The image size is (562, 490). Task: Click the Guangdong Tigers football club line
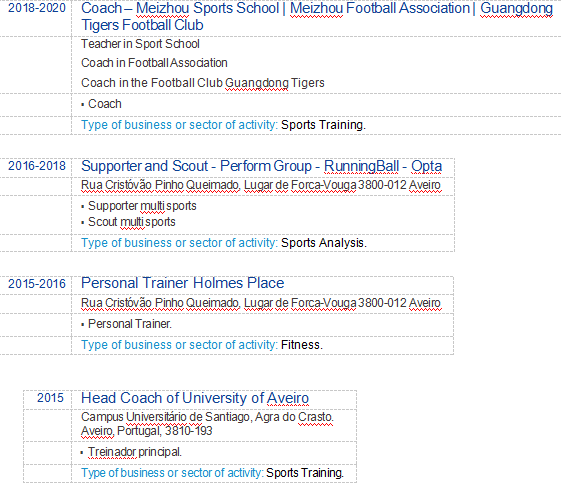click(x=203, y=83)
